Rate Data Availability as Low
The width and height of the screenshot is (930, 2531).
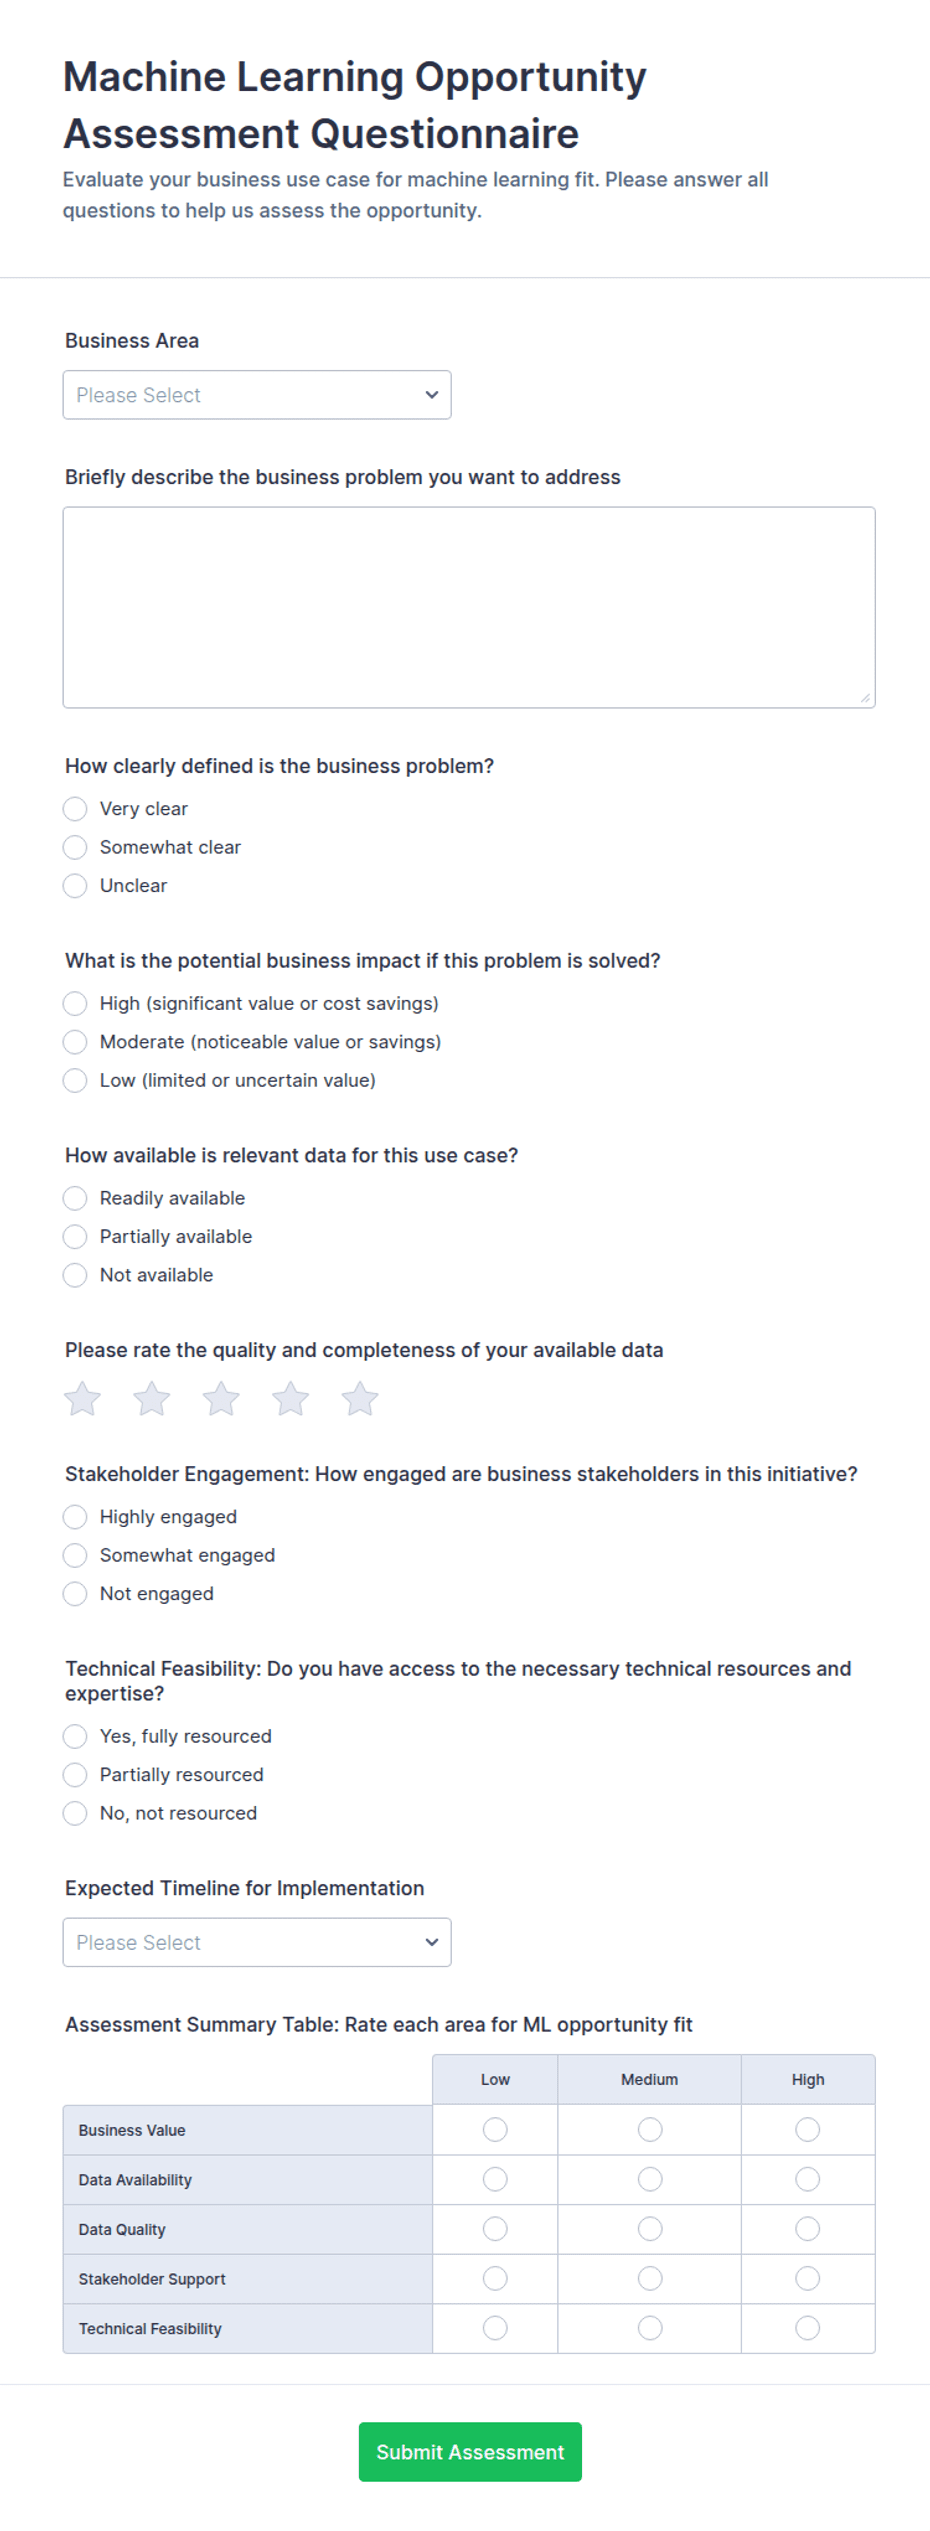tap(495, 2179)
